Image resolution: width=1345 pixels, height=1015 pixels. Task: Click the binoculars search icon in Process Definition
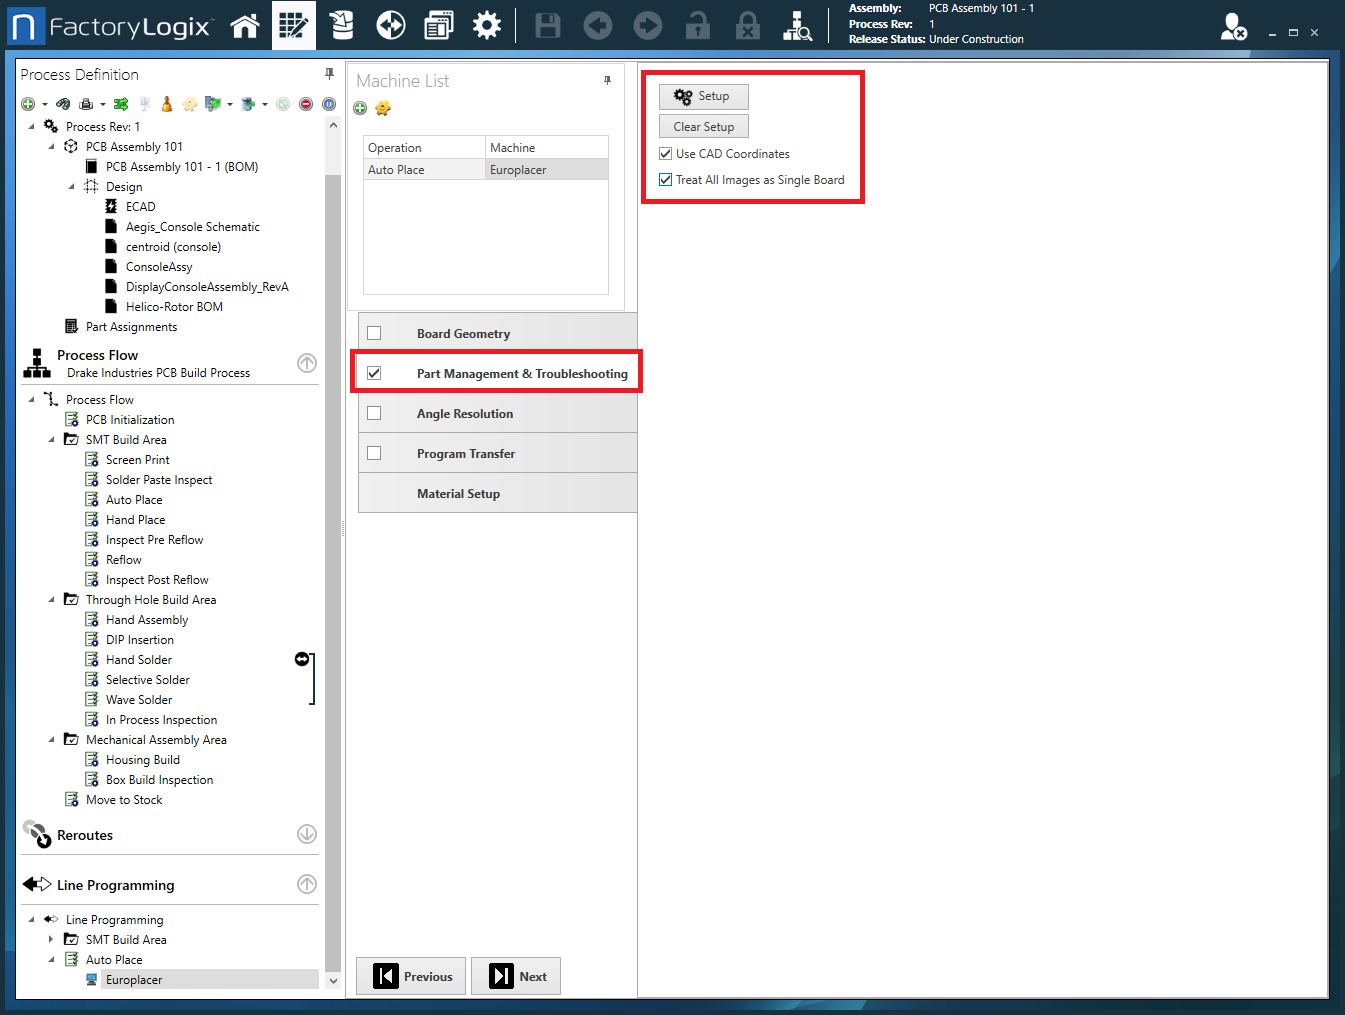pyautogui.click(x=63, y=103)
